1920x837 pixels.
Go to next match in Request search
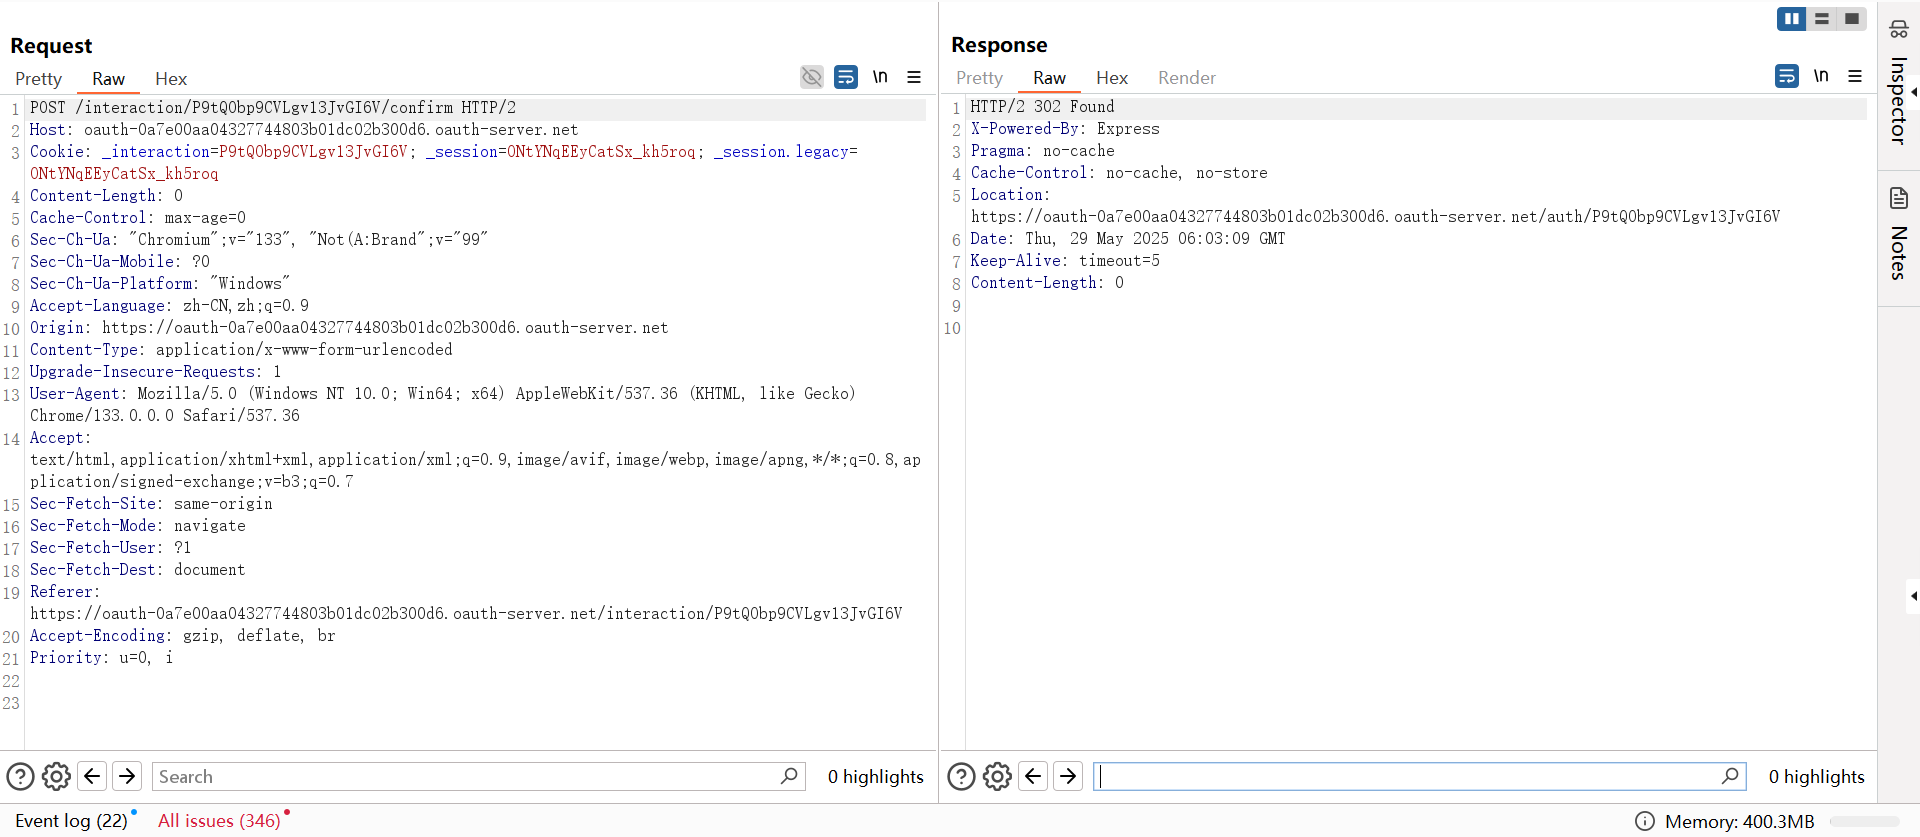coord(127,776)
